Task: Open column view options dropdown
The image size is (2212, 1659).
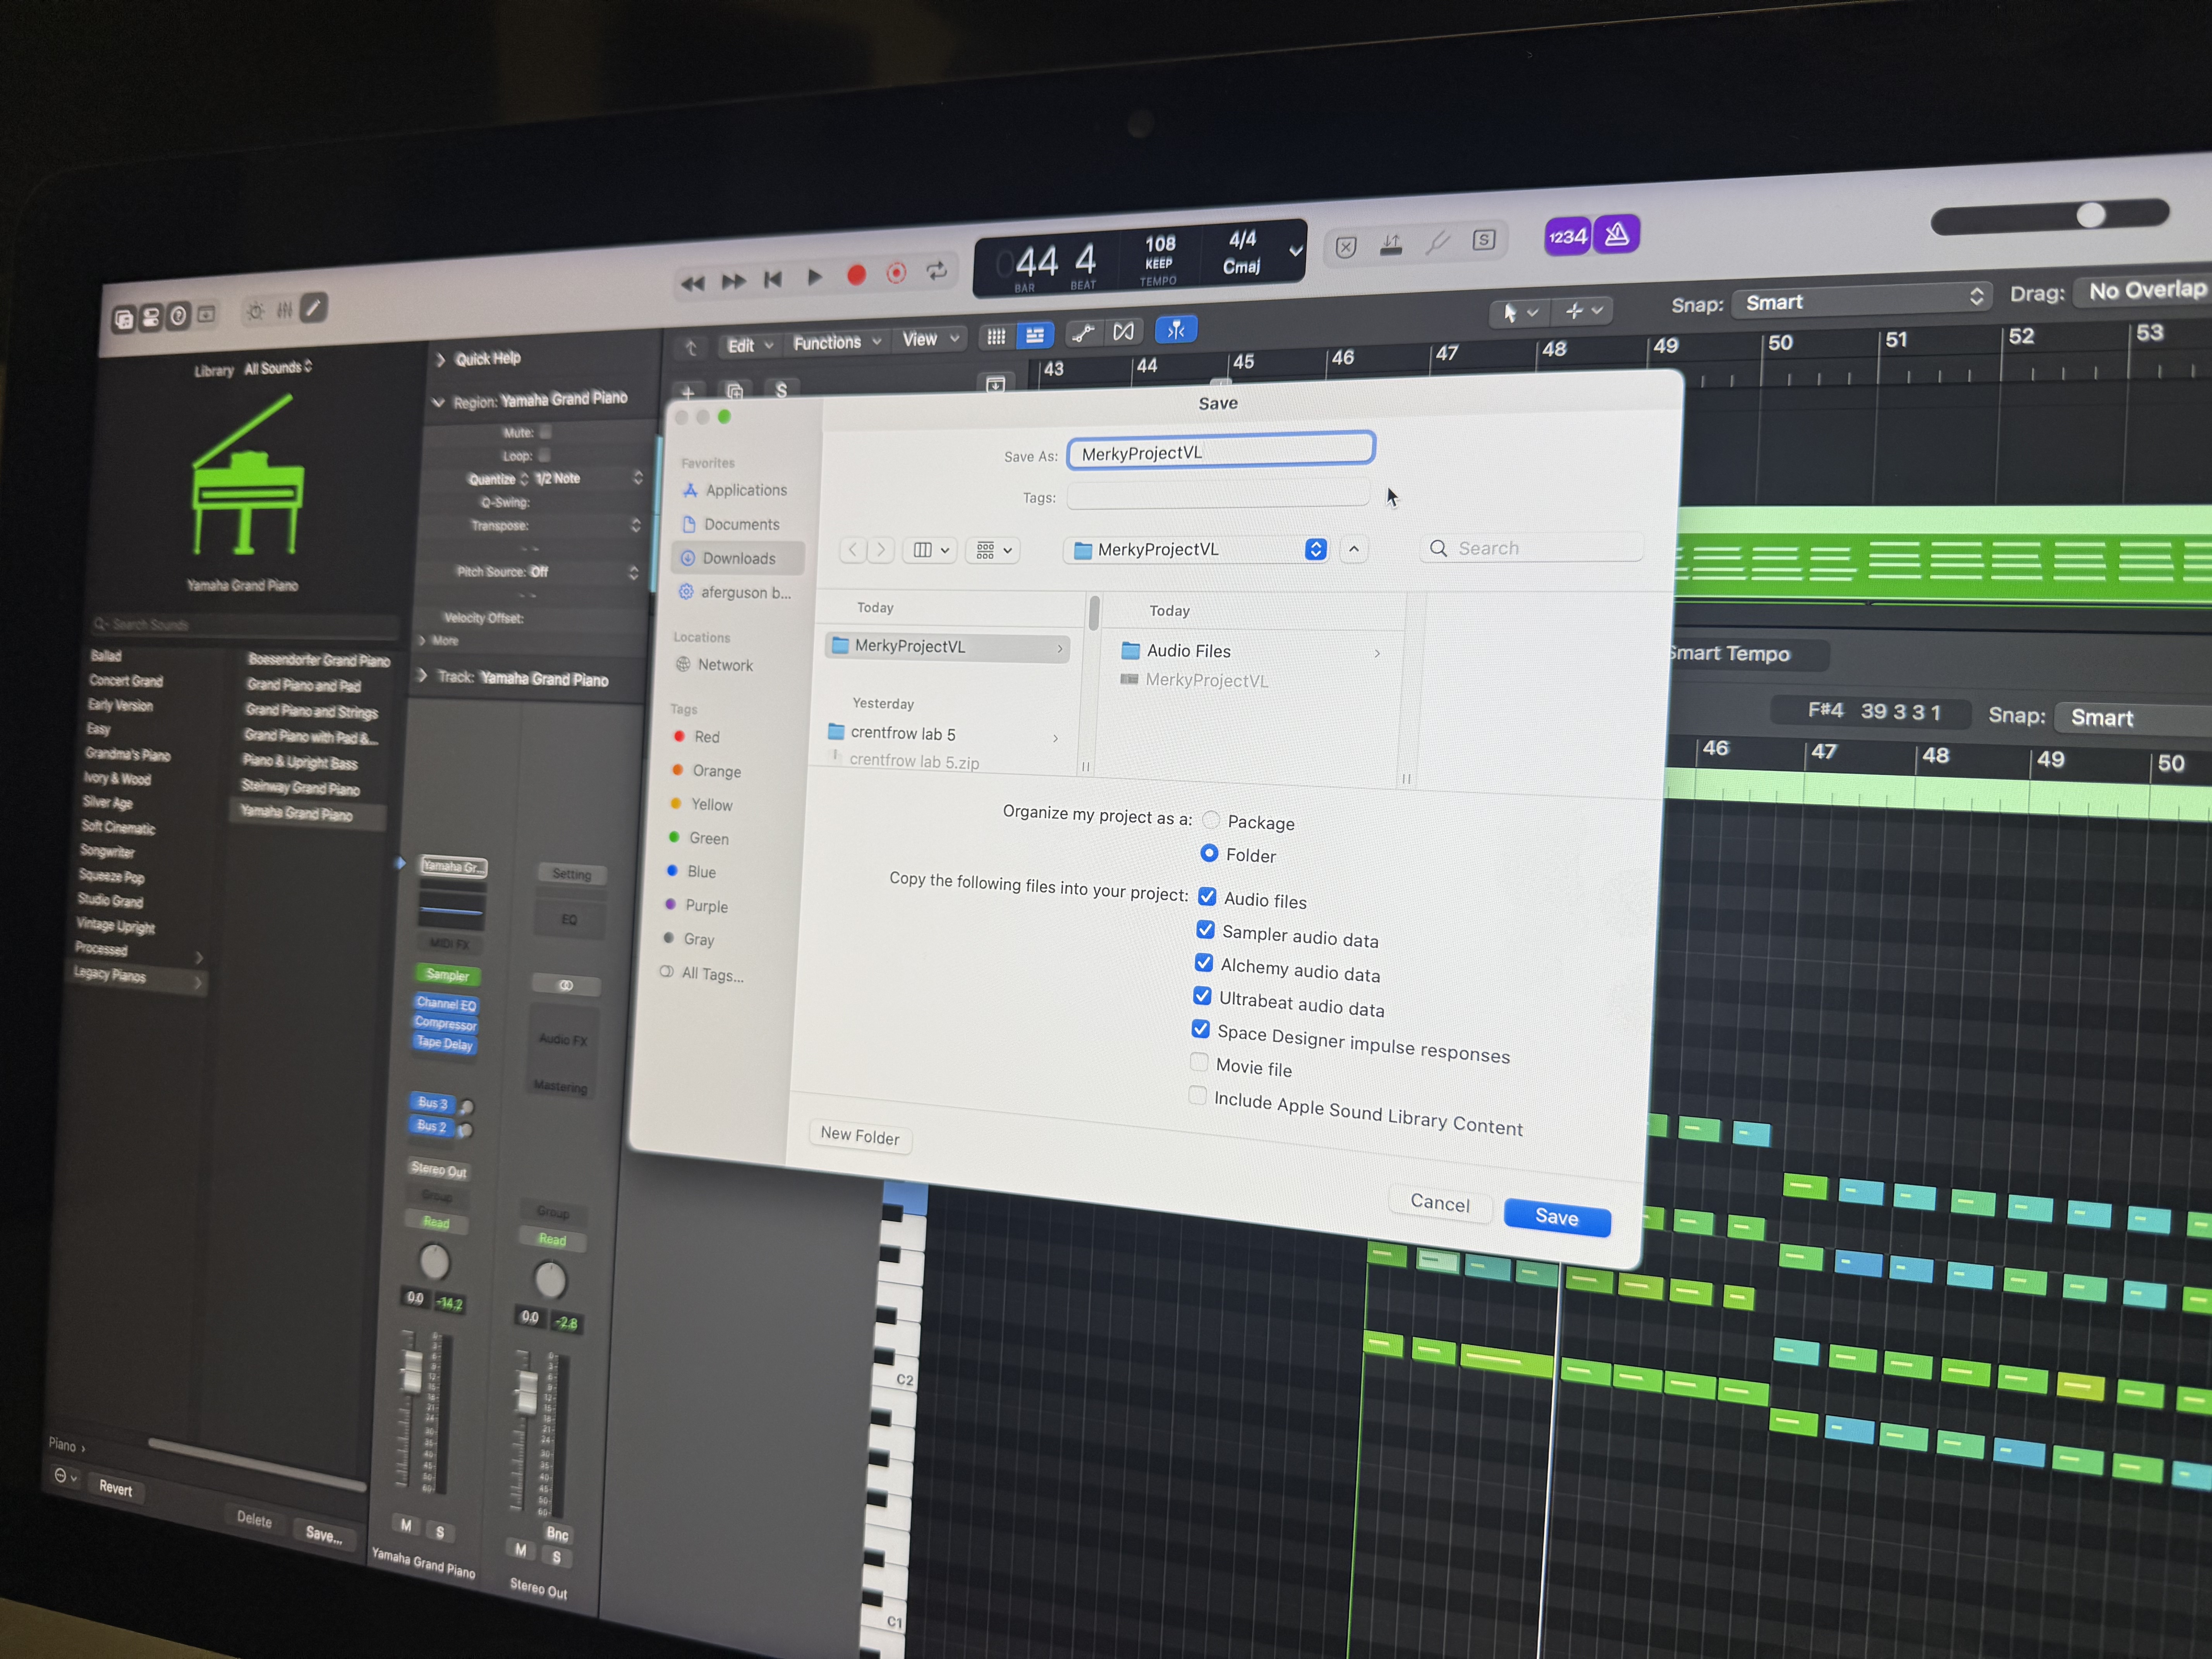Action: (931, 550)
